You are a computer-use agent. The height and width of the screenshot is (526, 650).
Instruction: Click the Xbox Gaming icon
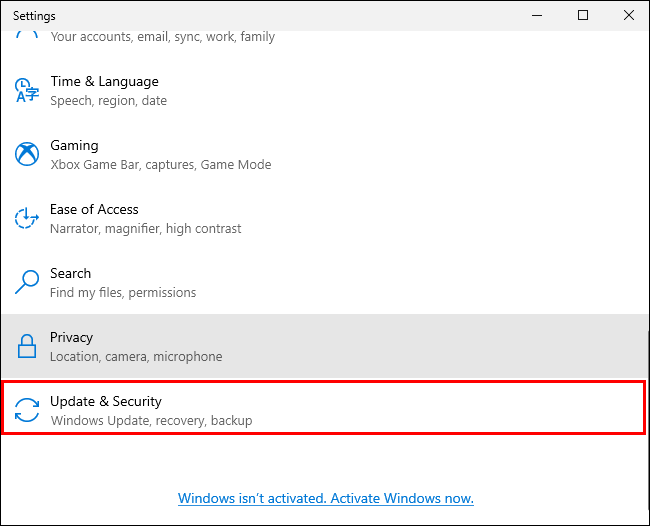(26, 154)
